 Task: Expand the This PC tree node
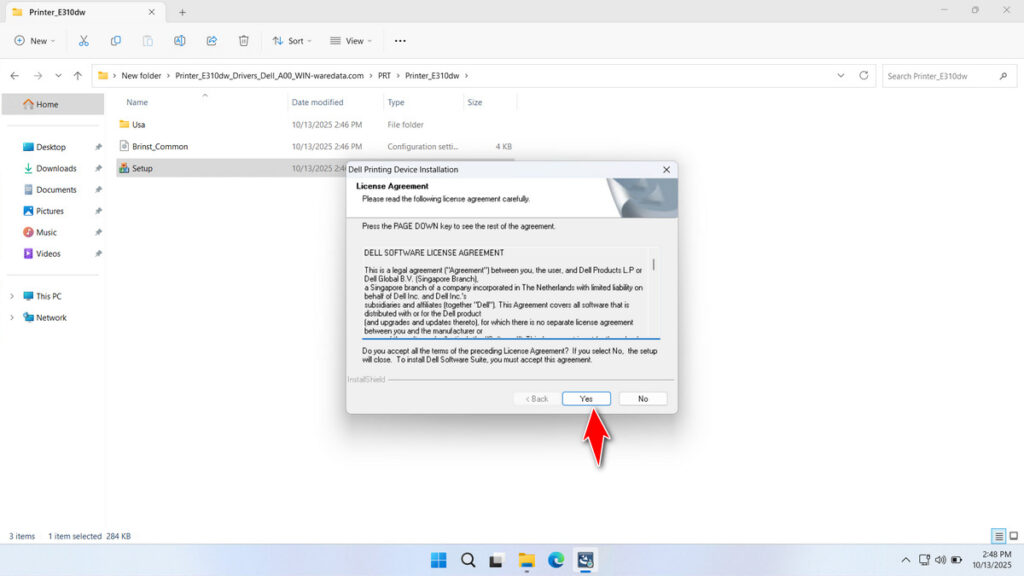tap(12, 296)
